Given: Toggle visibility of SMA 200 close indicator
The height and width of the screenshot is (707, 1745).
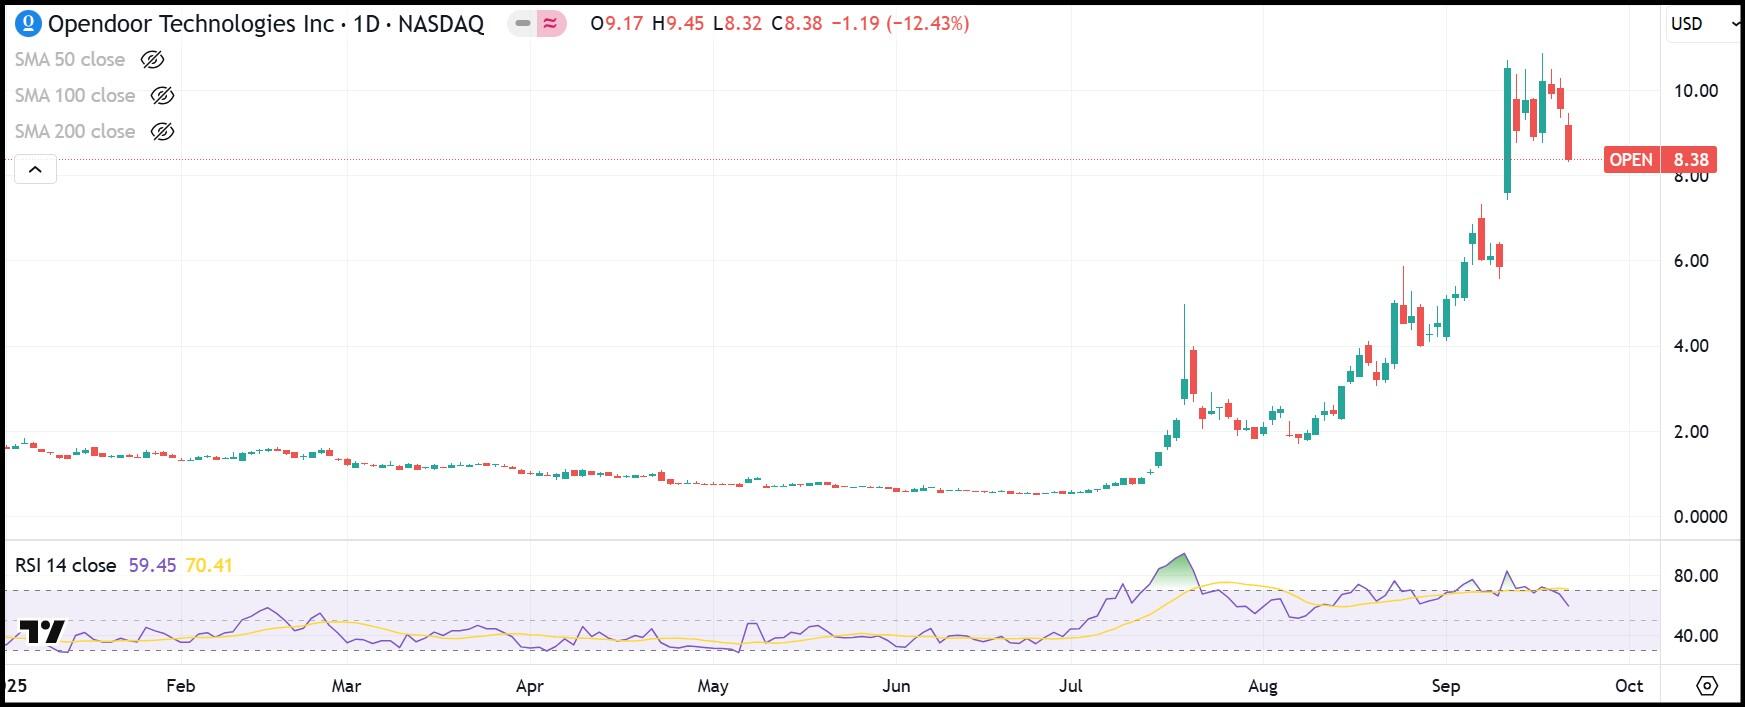Looking at the screenshot, I should point(162,132).
